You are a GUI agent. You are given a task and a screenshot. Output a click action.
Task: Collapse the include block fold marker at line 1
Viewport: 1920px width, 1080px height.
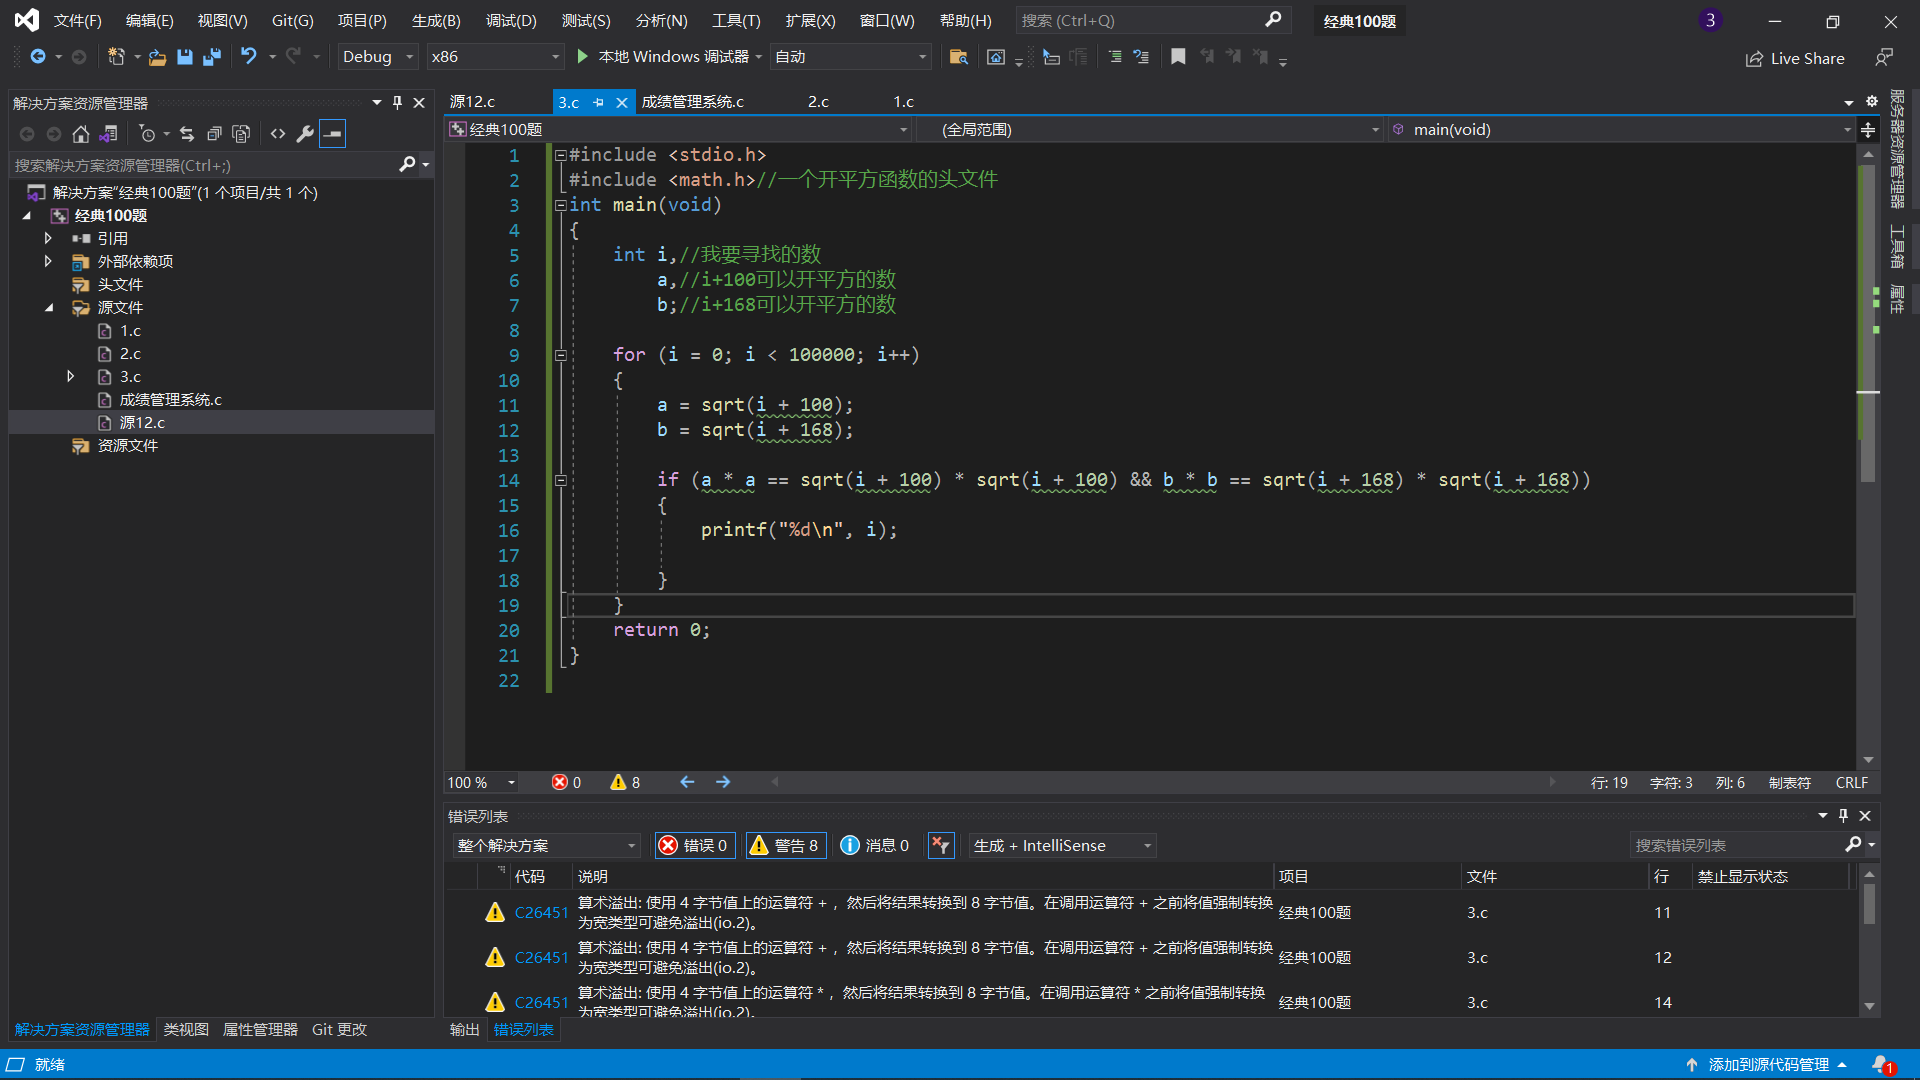coord(561,155)
